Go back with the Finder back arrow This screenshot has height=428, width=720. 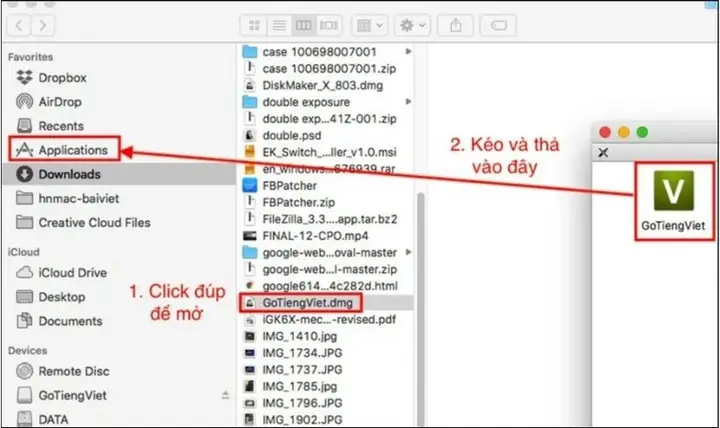coord(19,25)
